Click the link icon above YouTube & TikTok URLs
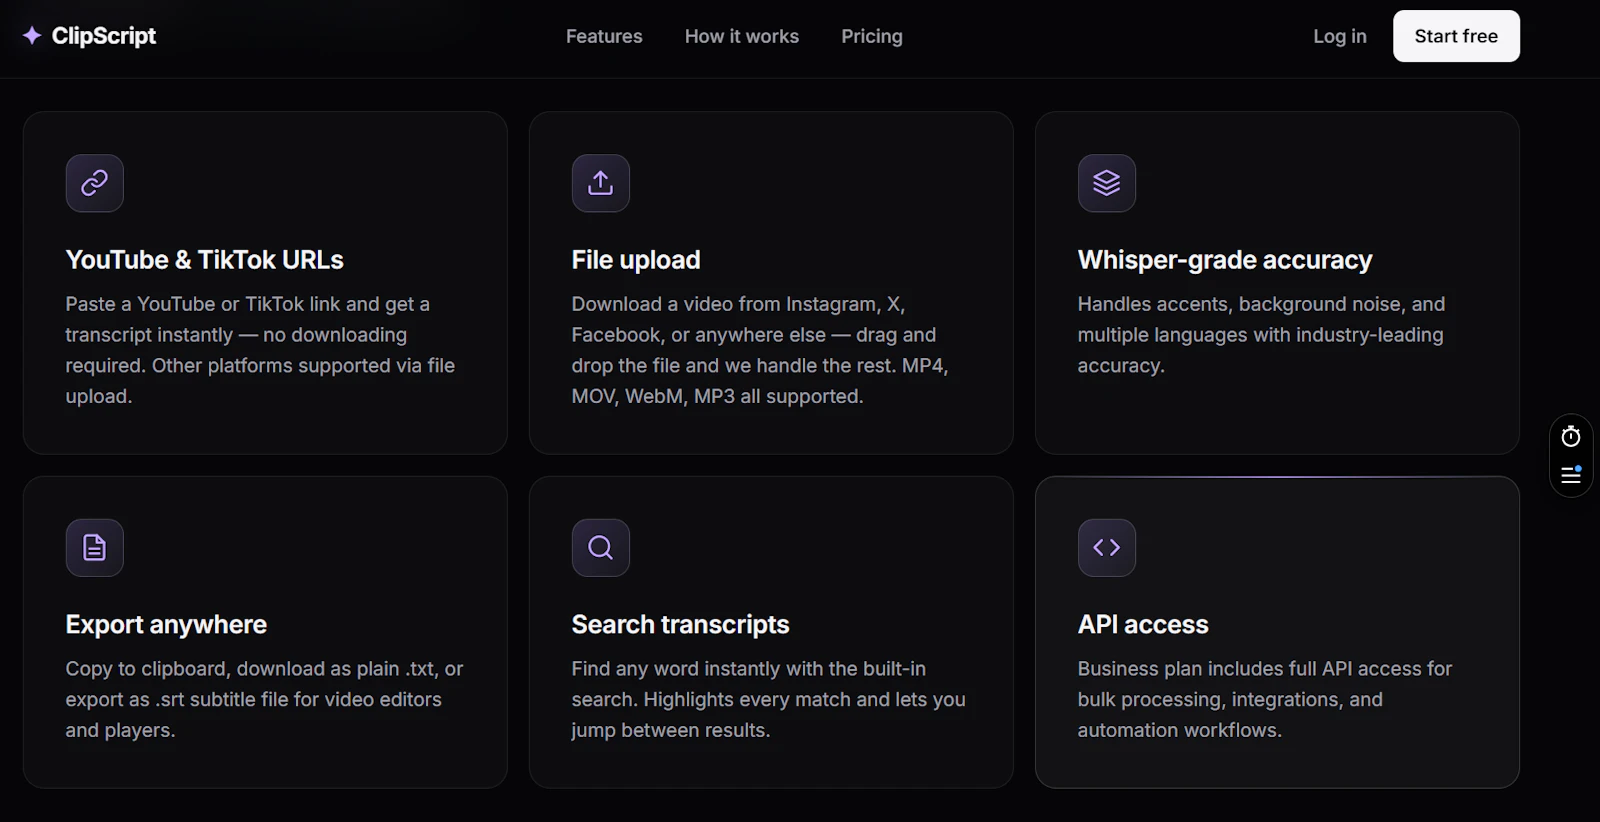The image size is (1600, 822). coord(95,183)
